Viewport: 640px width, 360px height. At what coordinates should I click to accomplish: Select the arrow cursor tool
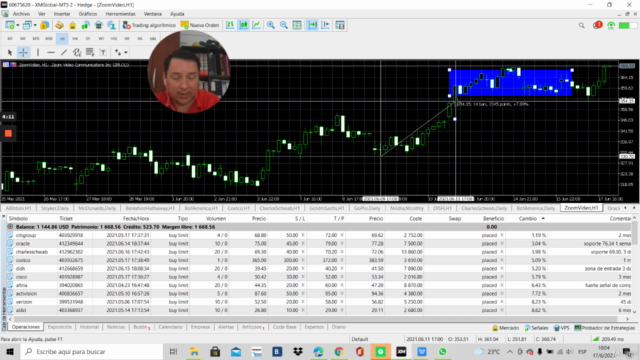[10, 52]
